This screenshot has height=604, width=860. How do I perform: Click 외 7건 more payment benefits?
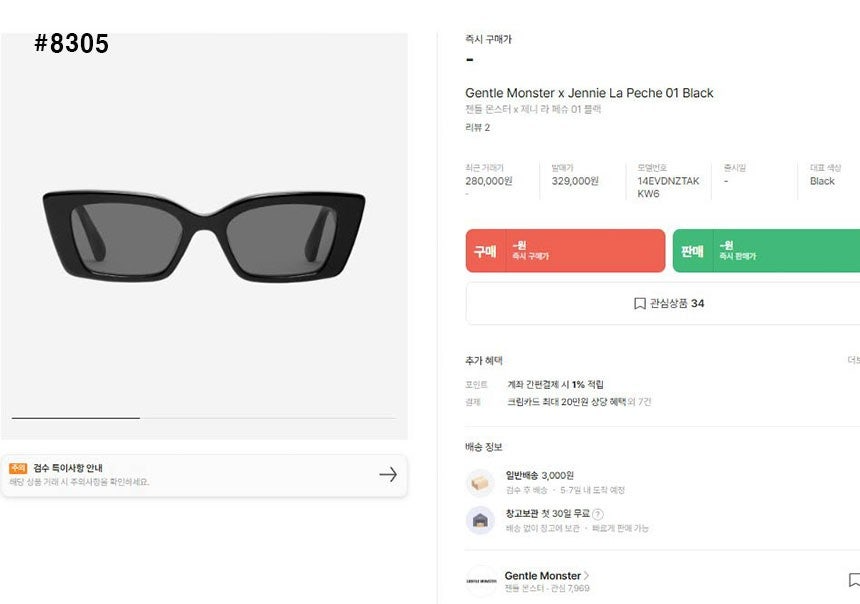tap(639, 402)
